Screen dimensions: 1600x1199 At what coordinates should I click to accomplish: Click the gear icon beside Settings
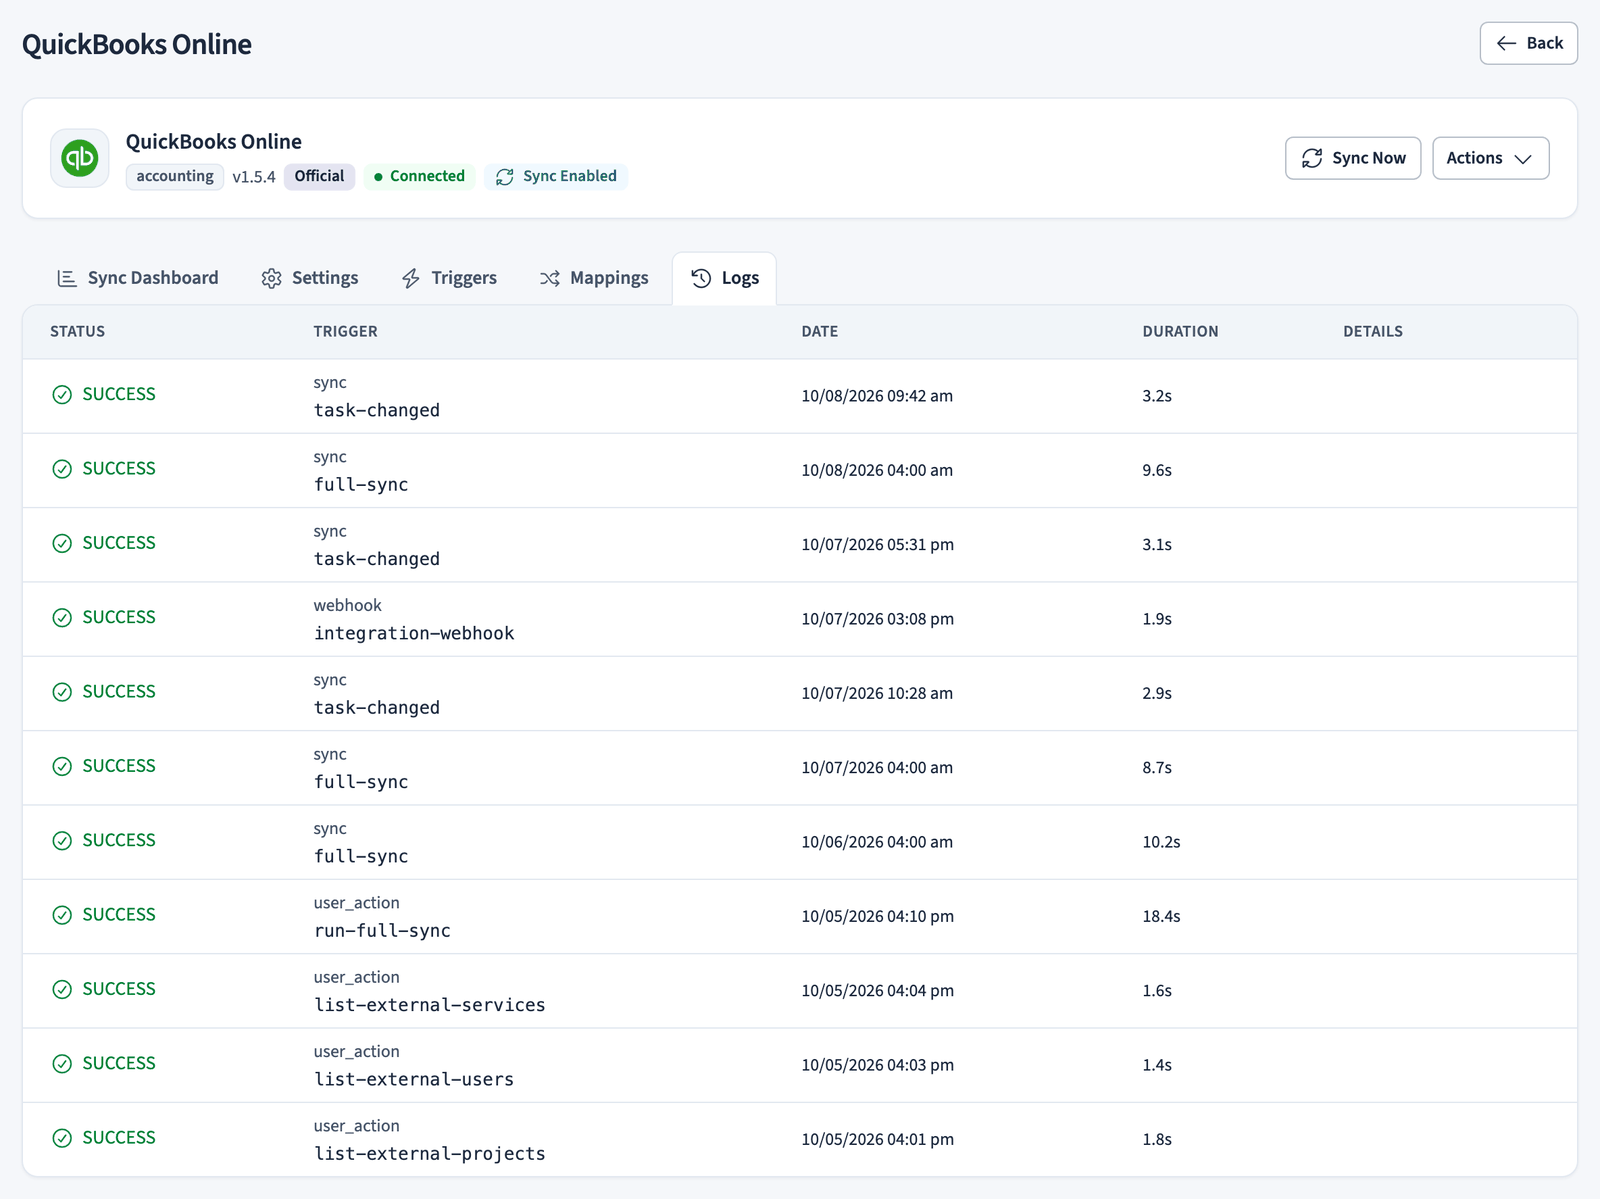tap(271, 278)
